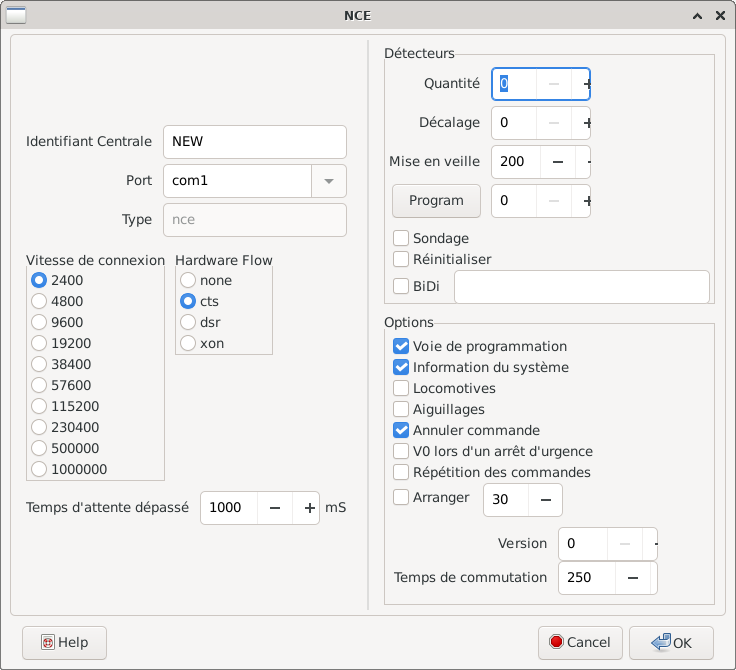
Task: Enable the Sondage checkbox
Action: coord(401,238)
